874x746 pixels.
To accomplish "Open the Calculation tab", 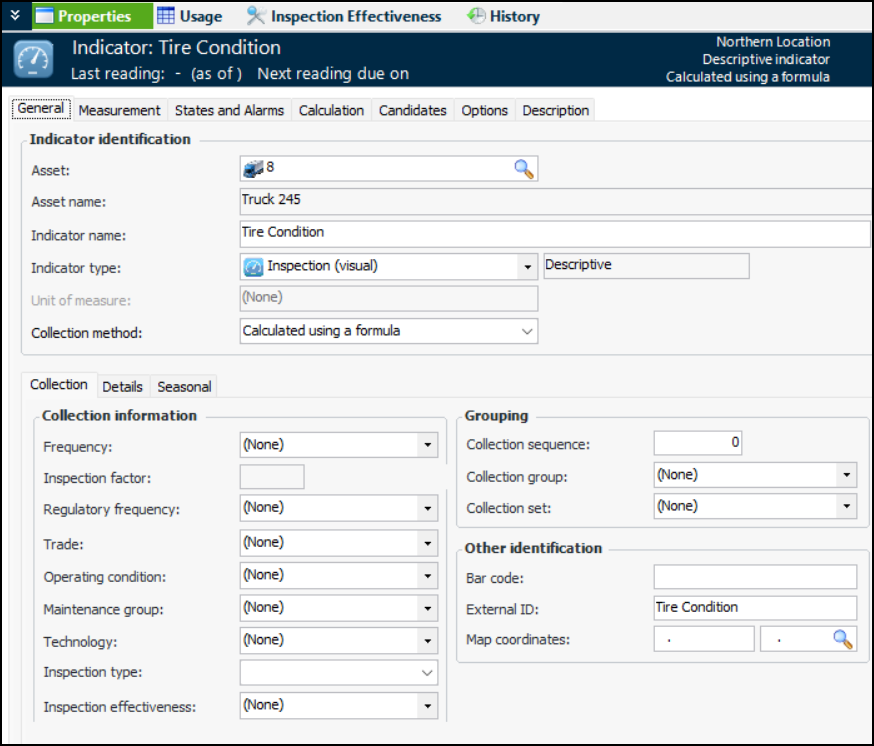I will pos(331,110).
